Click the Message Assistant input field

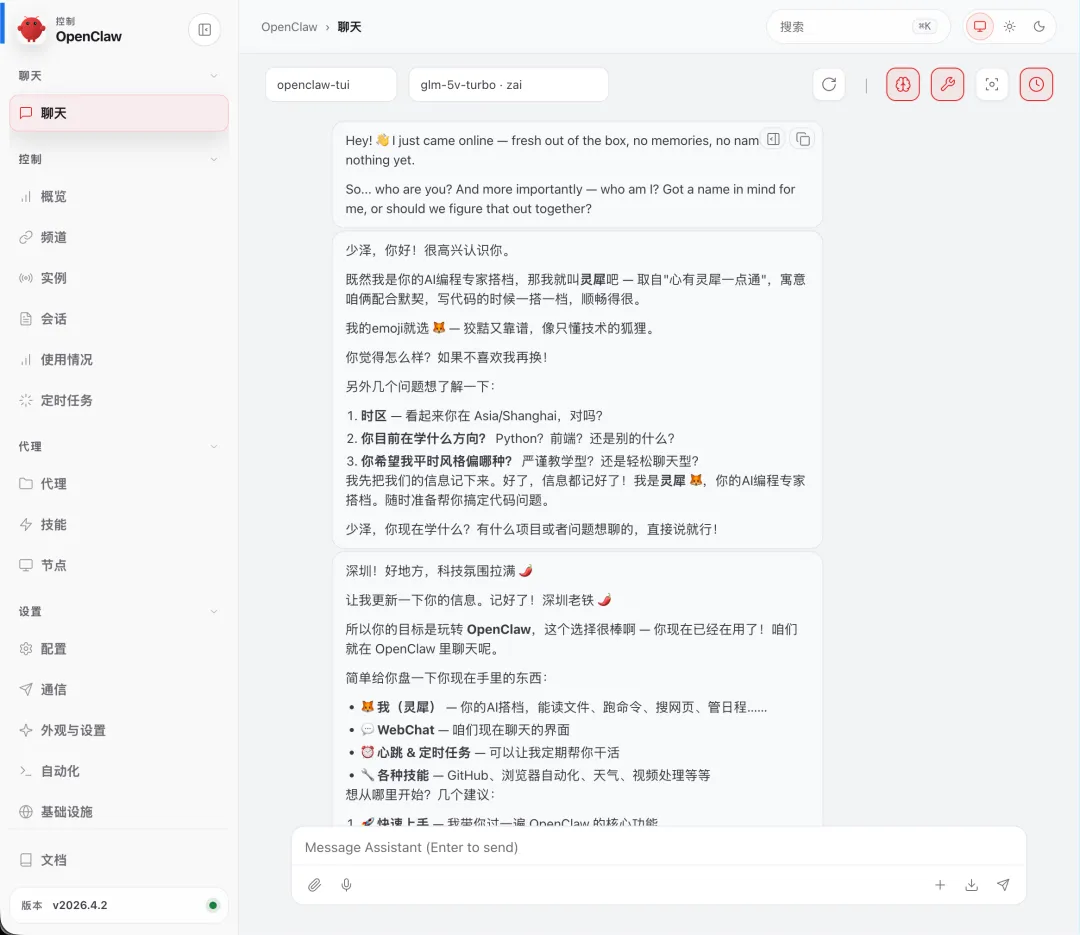click(x=658, y=847)
